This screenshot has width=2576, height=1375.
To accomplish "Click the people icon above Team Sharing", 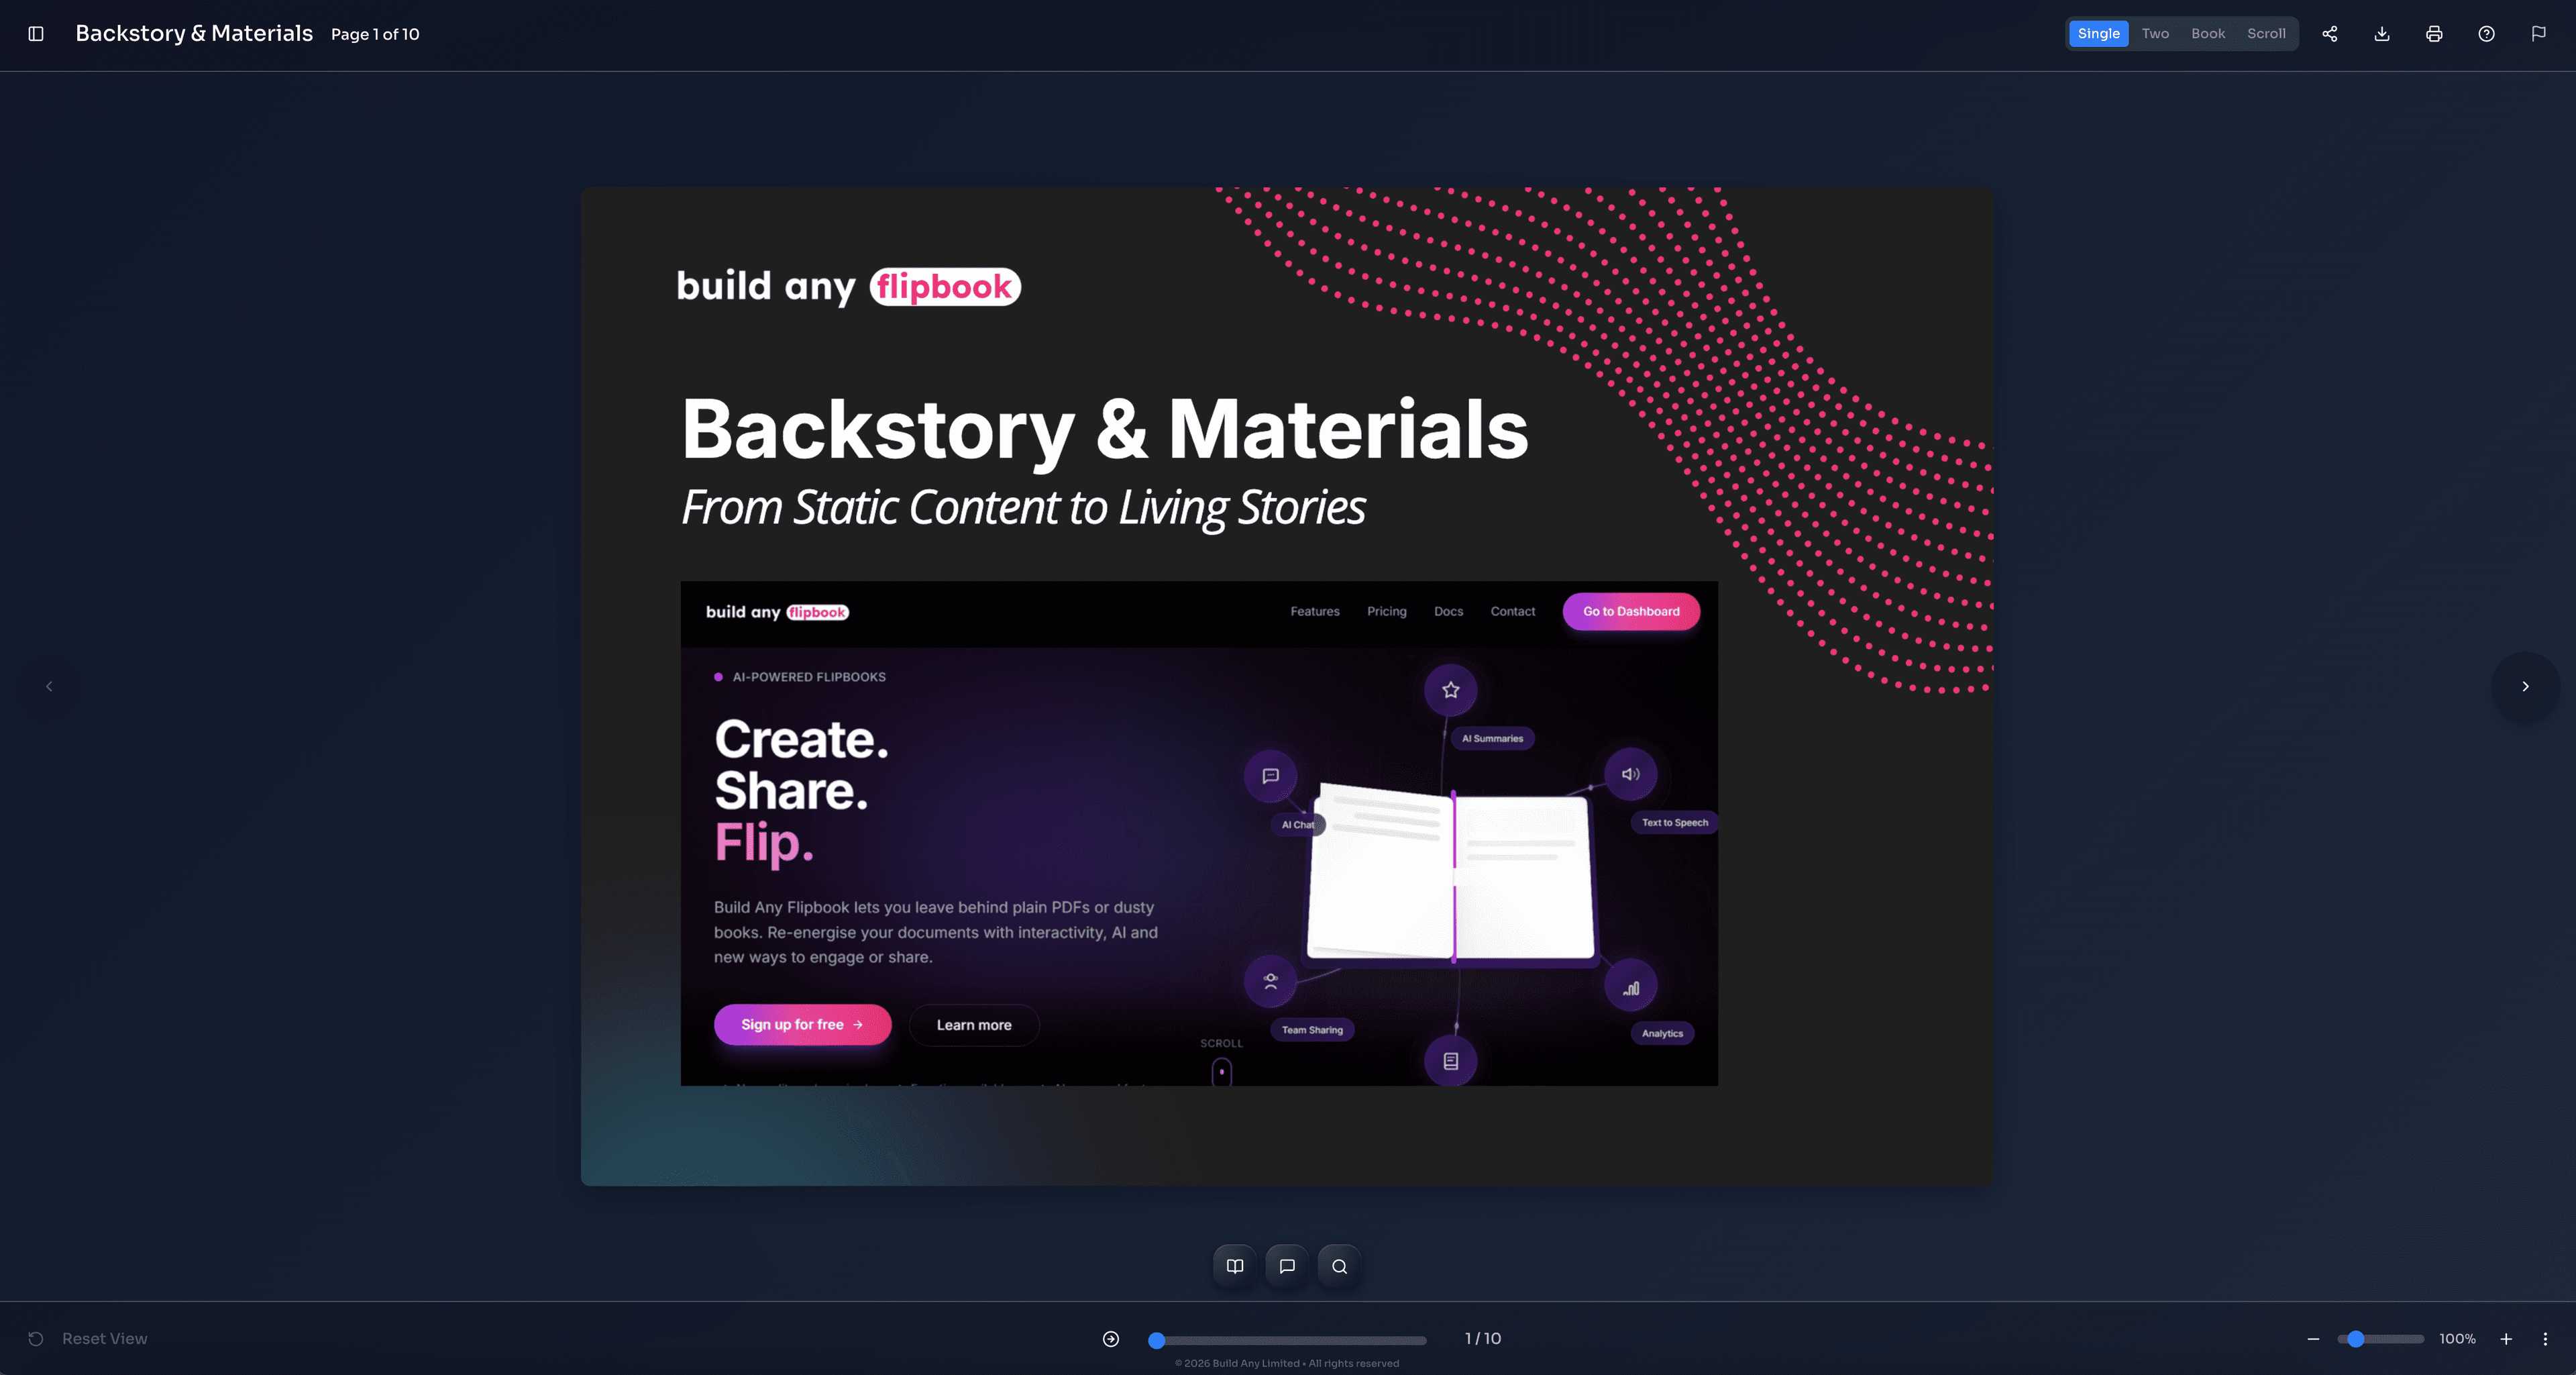I will click(x=1270, y=981).
